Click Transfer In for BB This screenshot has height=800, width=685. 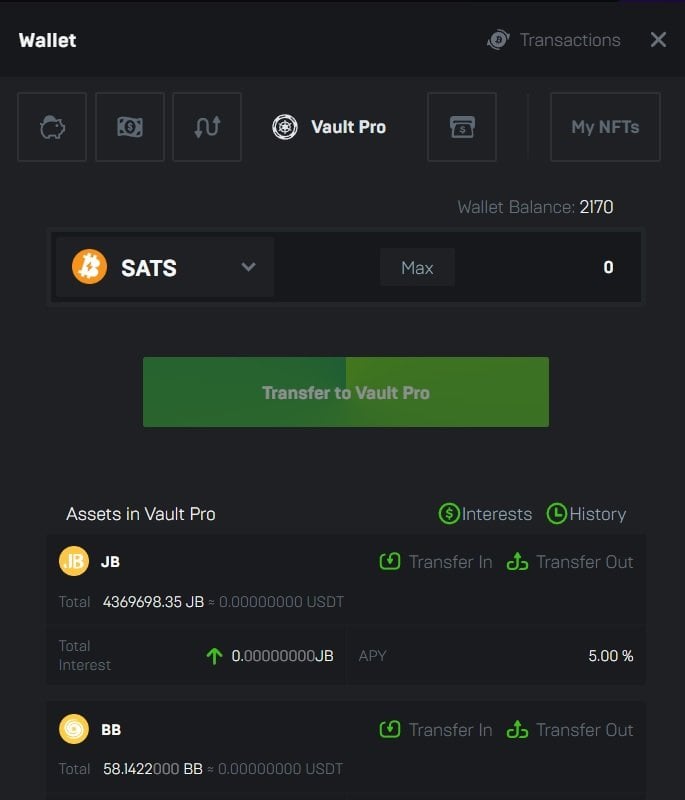[x=436, y=730]
